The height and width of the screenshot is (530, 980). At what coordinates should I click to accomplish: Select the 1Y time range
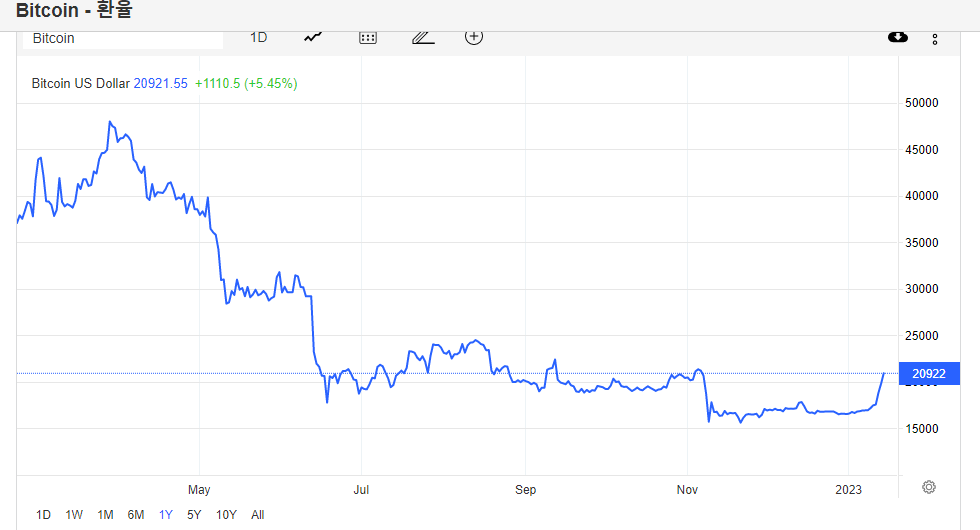tap(166, 514)
